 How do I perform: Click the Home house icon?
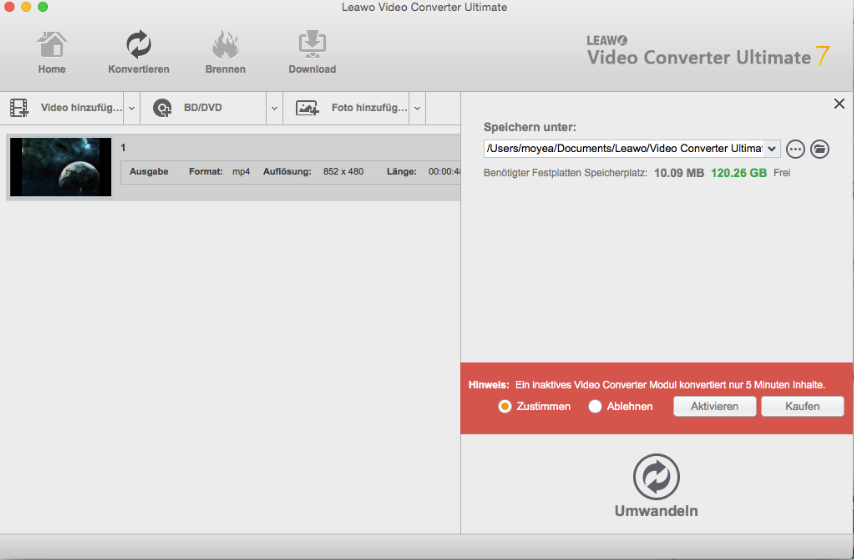pyautogui.click(x=52, y=45)
